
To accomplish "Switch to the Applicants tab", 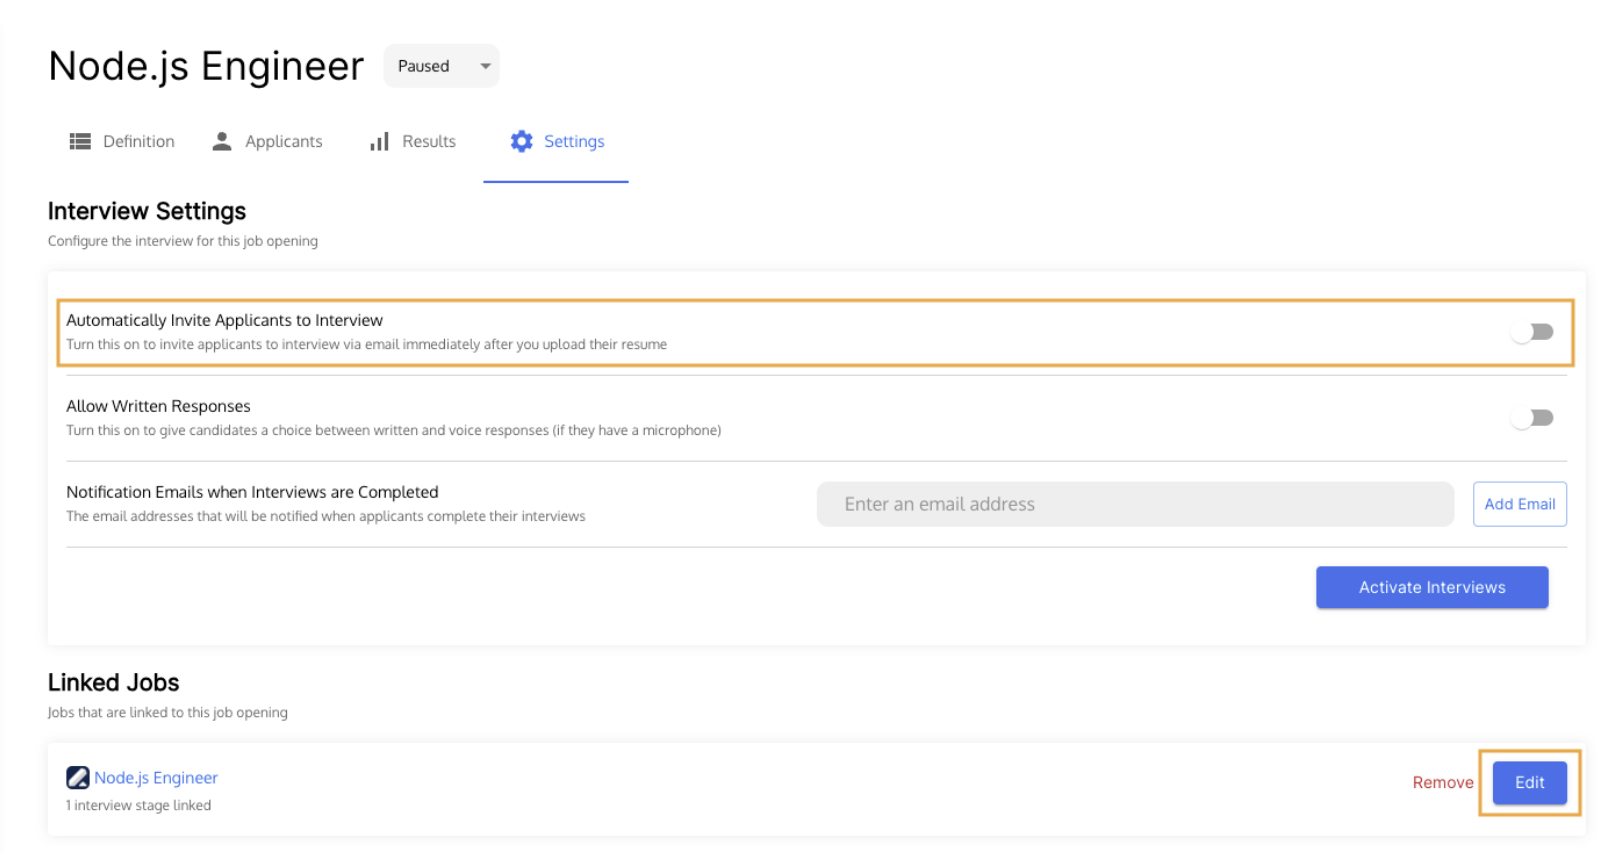I will (267, 141).
